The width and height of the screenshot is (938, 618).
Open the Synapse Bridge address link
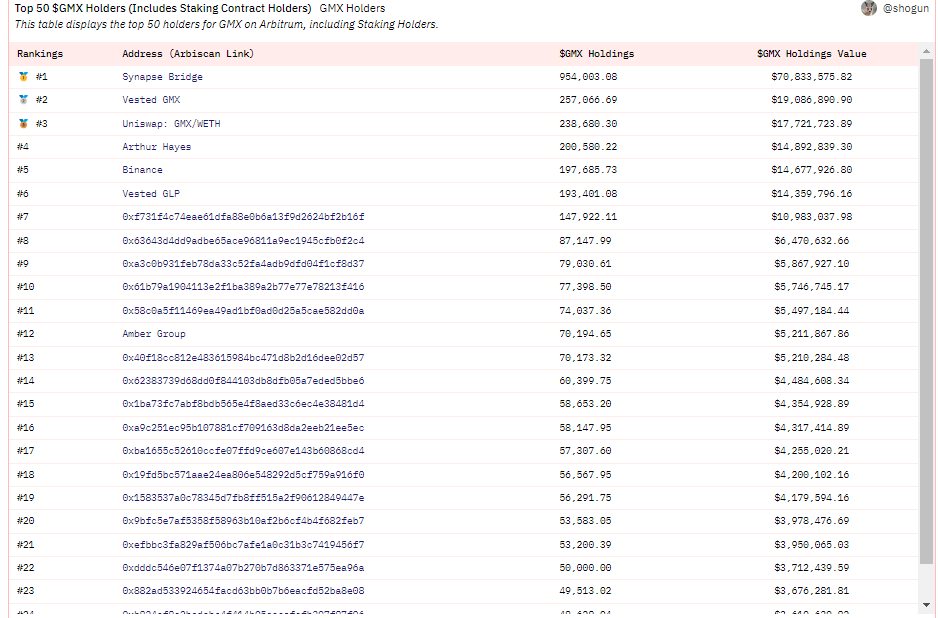tap(163, 77)
